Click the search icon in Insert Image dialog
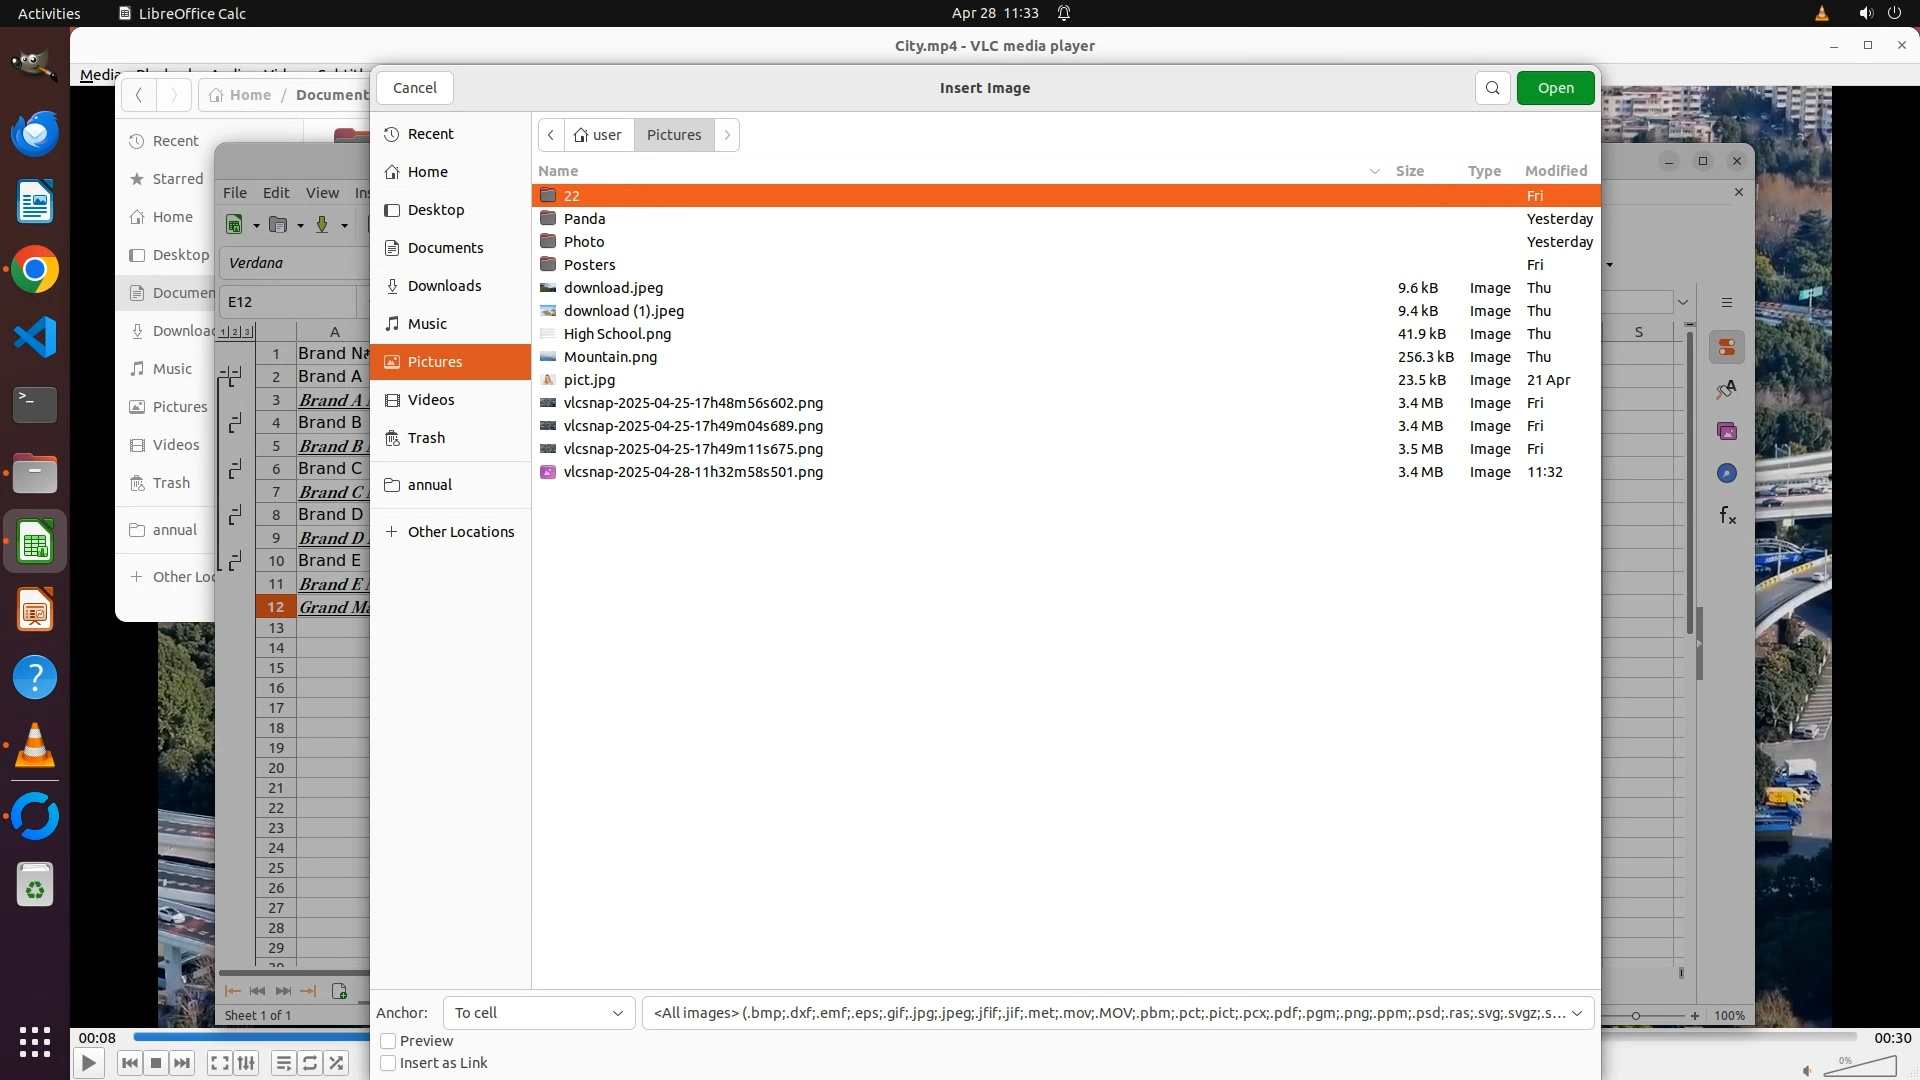The height and width of the screenshot is (1080, 1920). click(x=1492, y=88)
